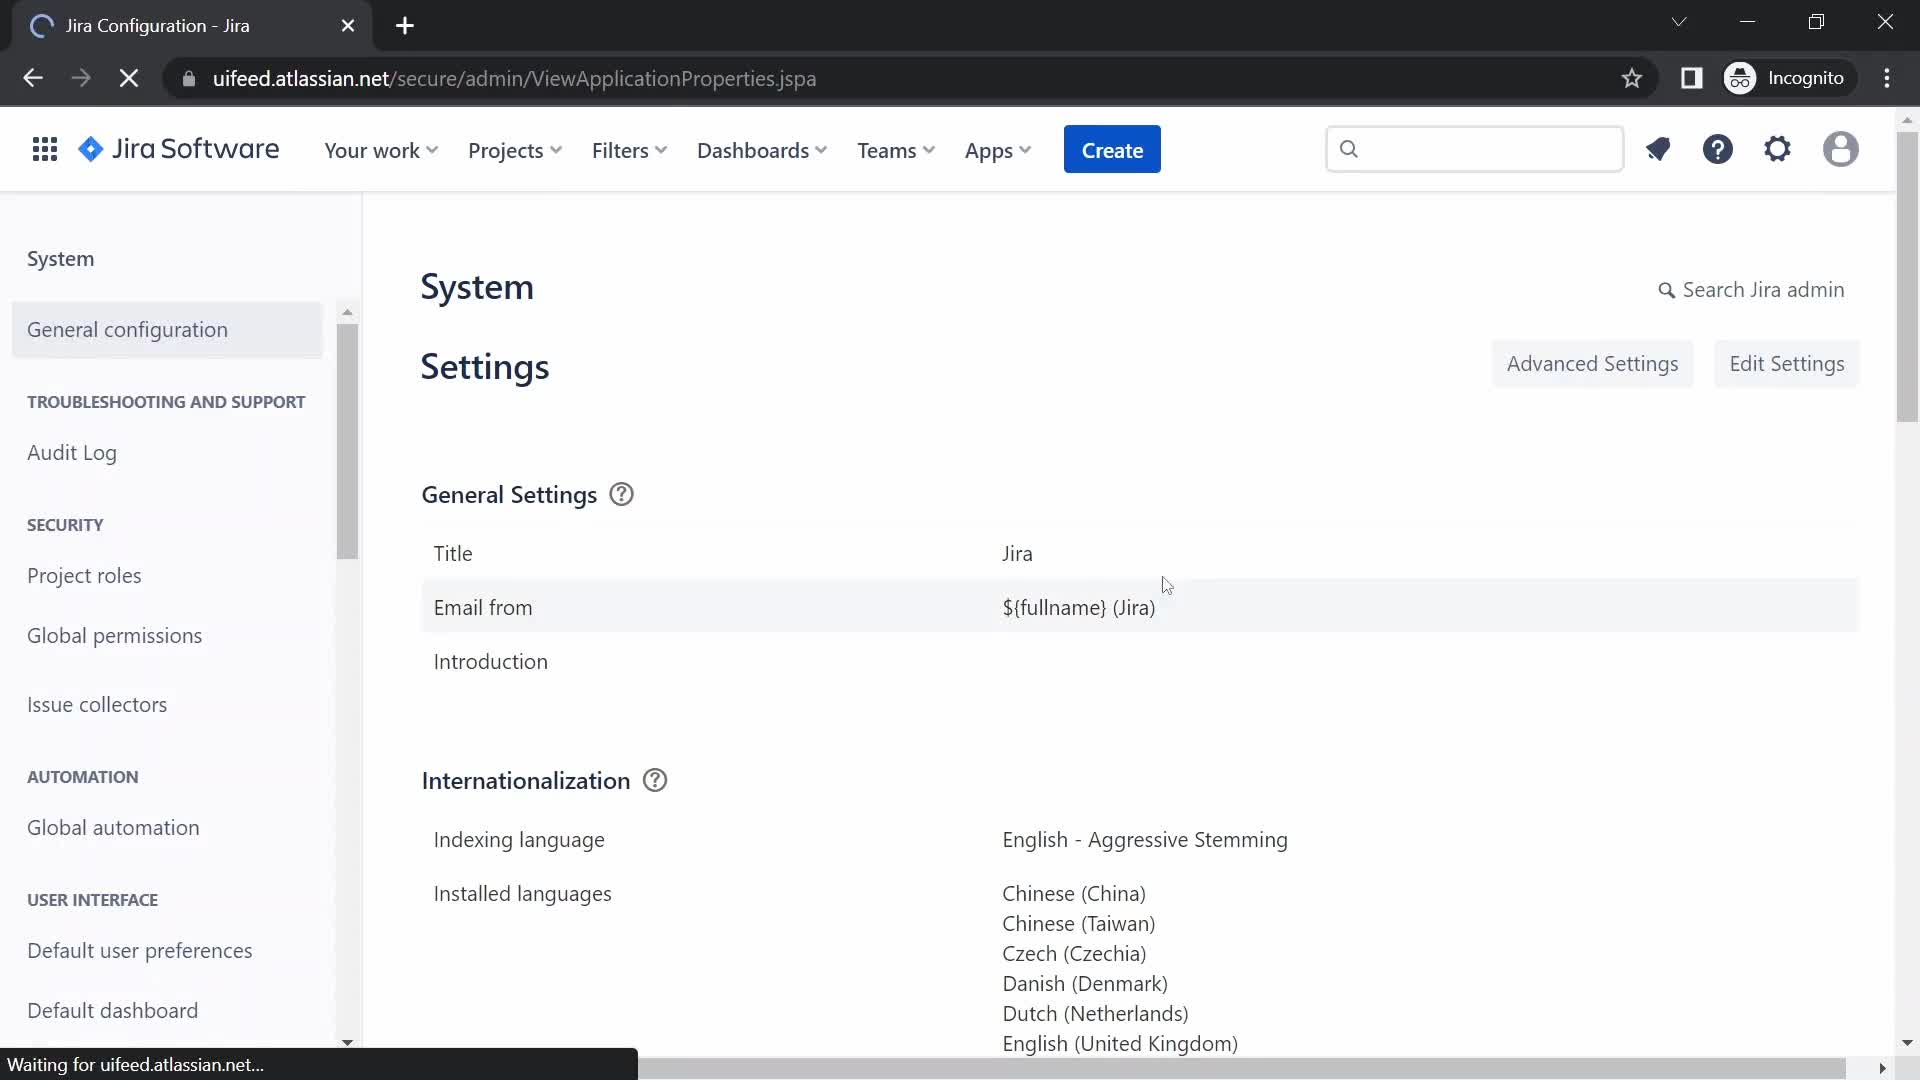Open the Chrome three-dot menu
1920x1080 pixels.
pos(1887,78)
